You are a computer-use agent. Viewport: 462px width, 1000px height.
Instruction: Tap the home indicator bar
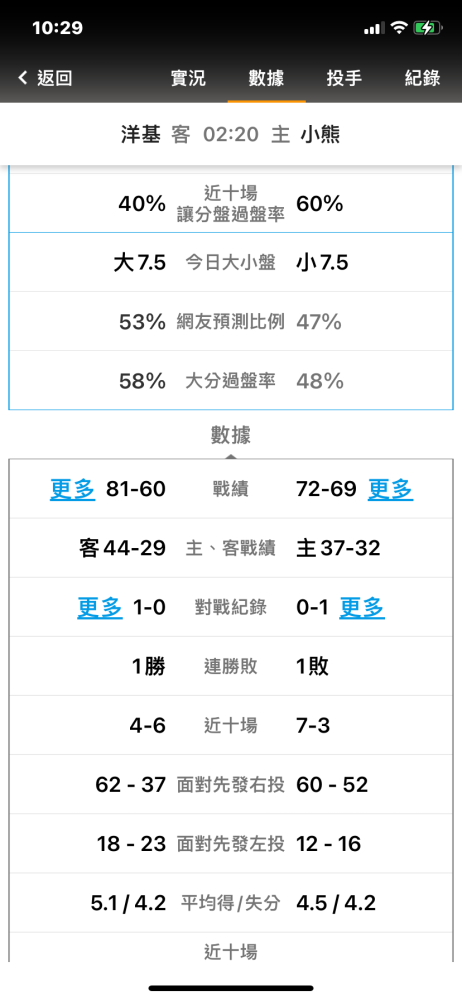(x=231, y=988)
